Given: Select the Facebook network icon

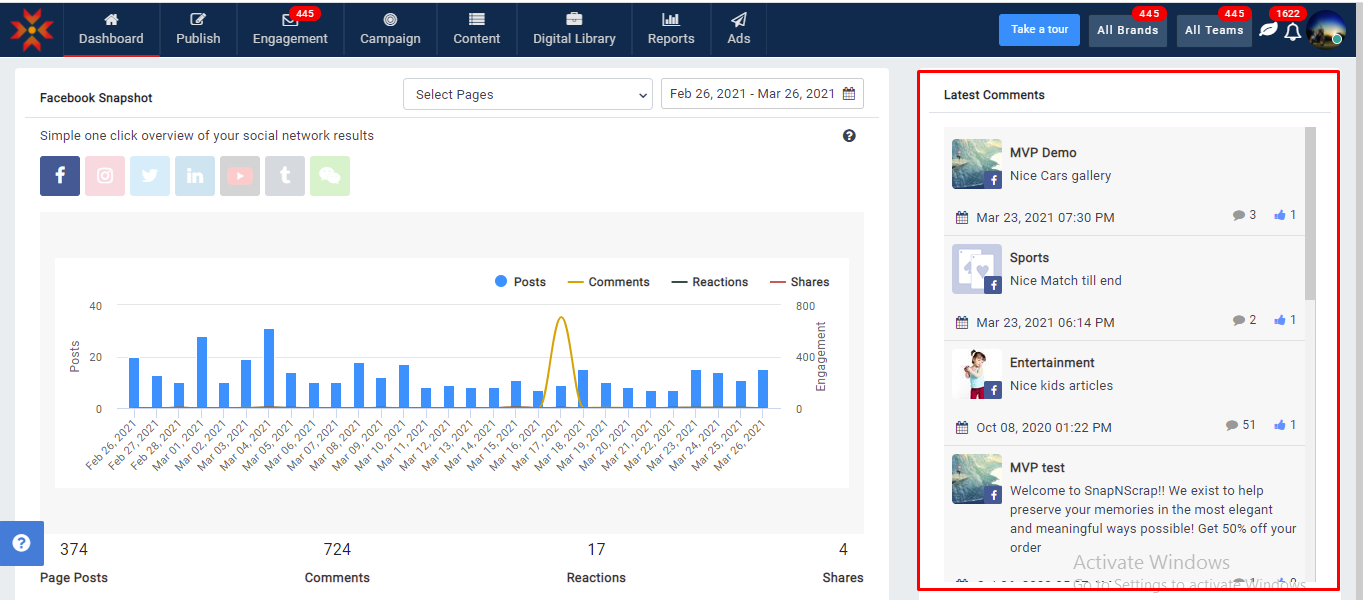Looking at the screenshot, I should (x=60, y=176).
